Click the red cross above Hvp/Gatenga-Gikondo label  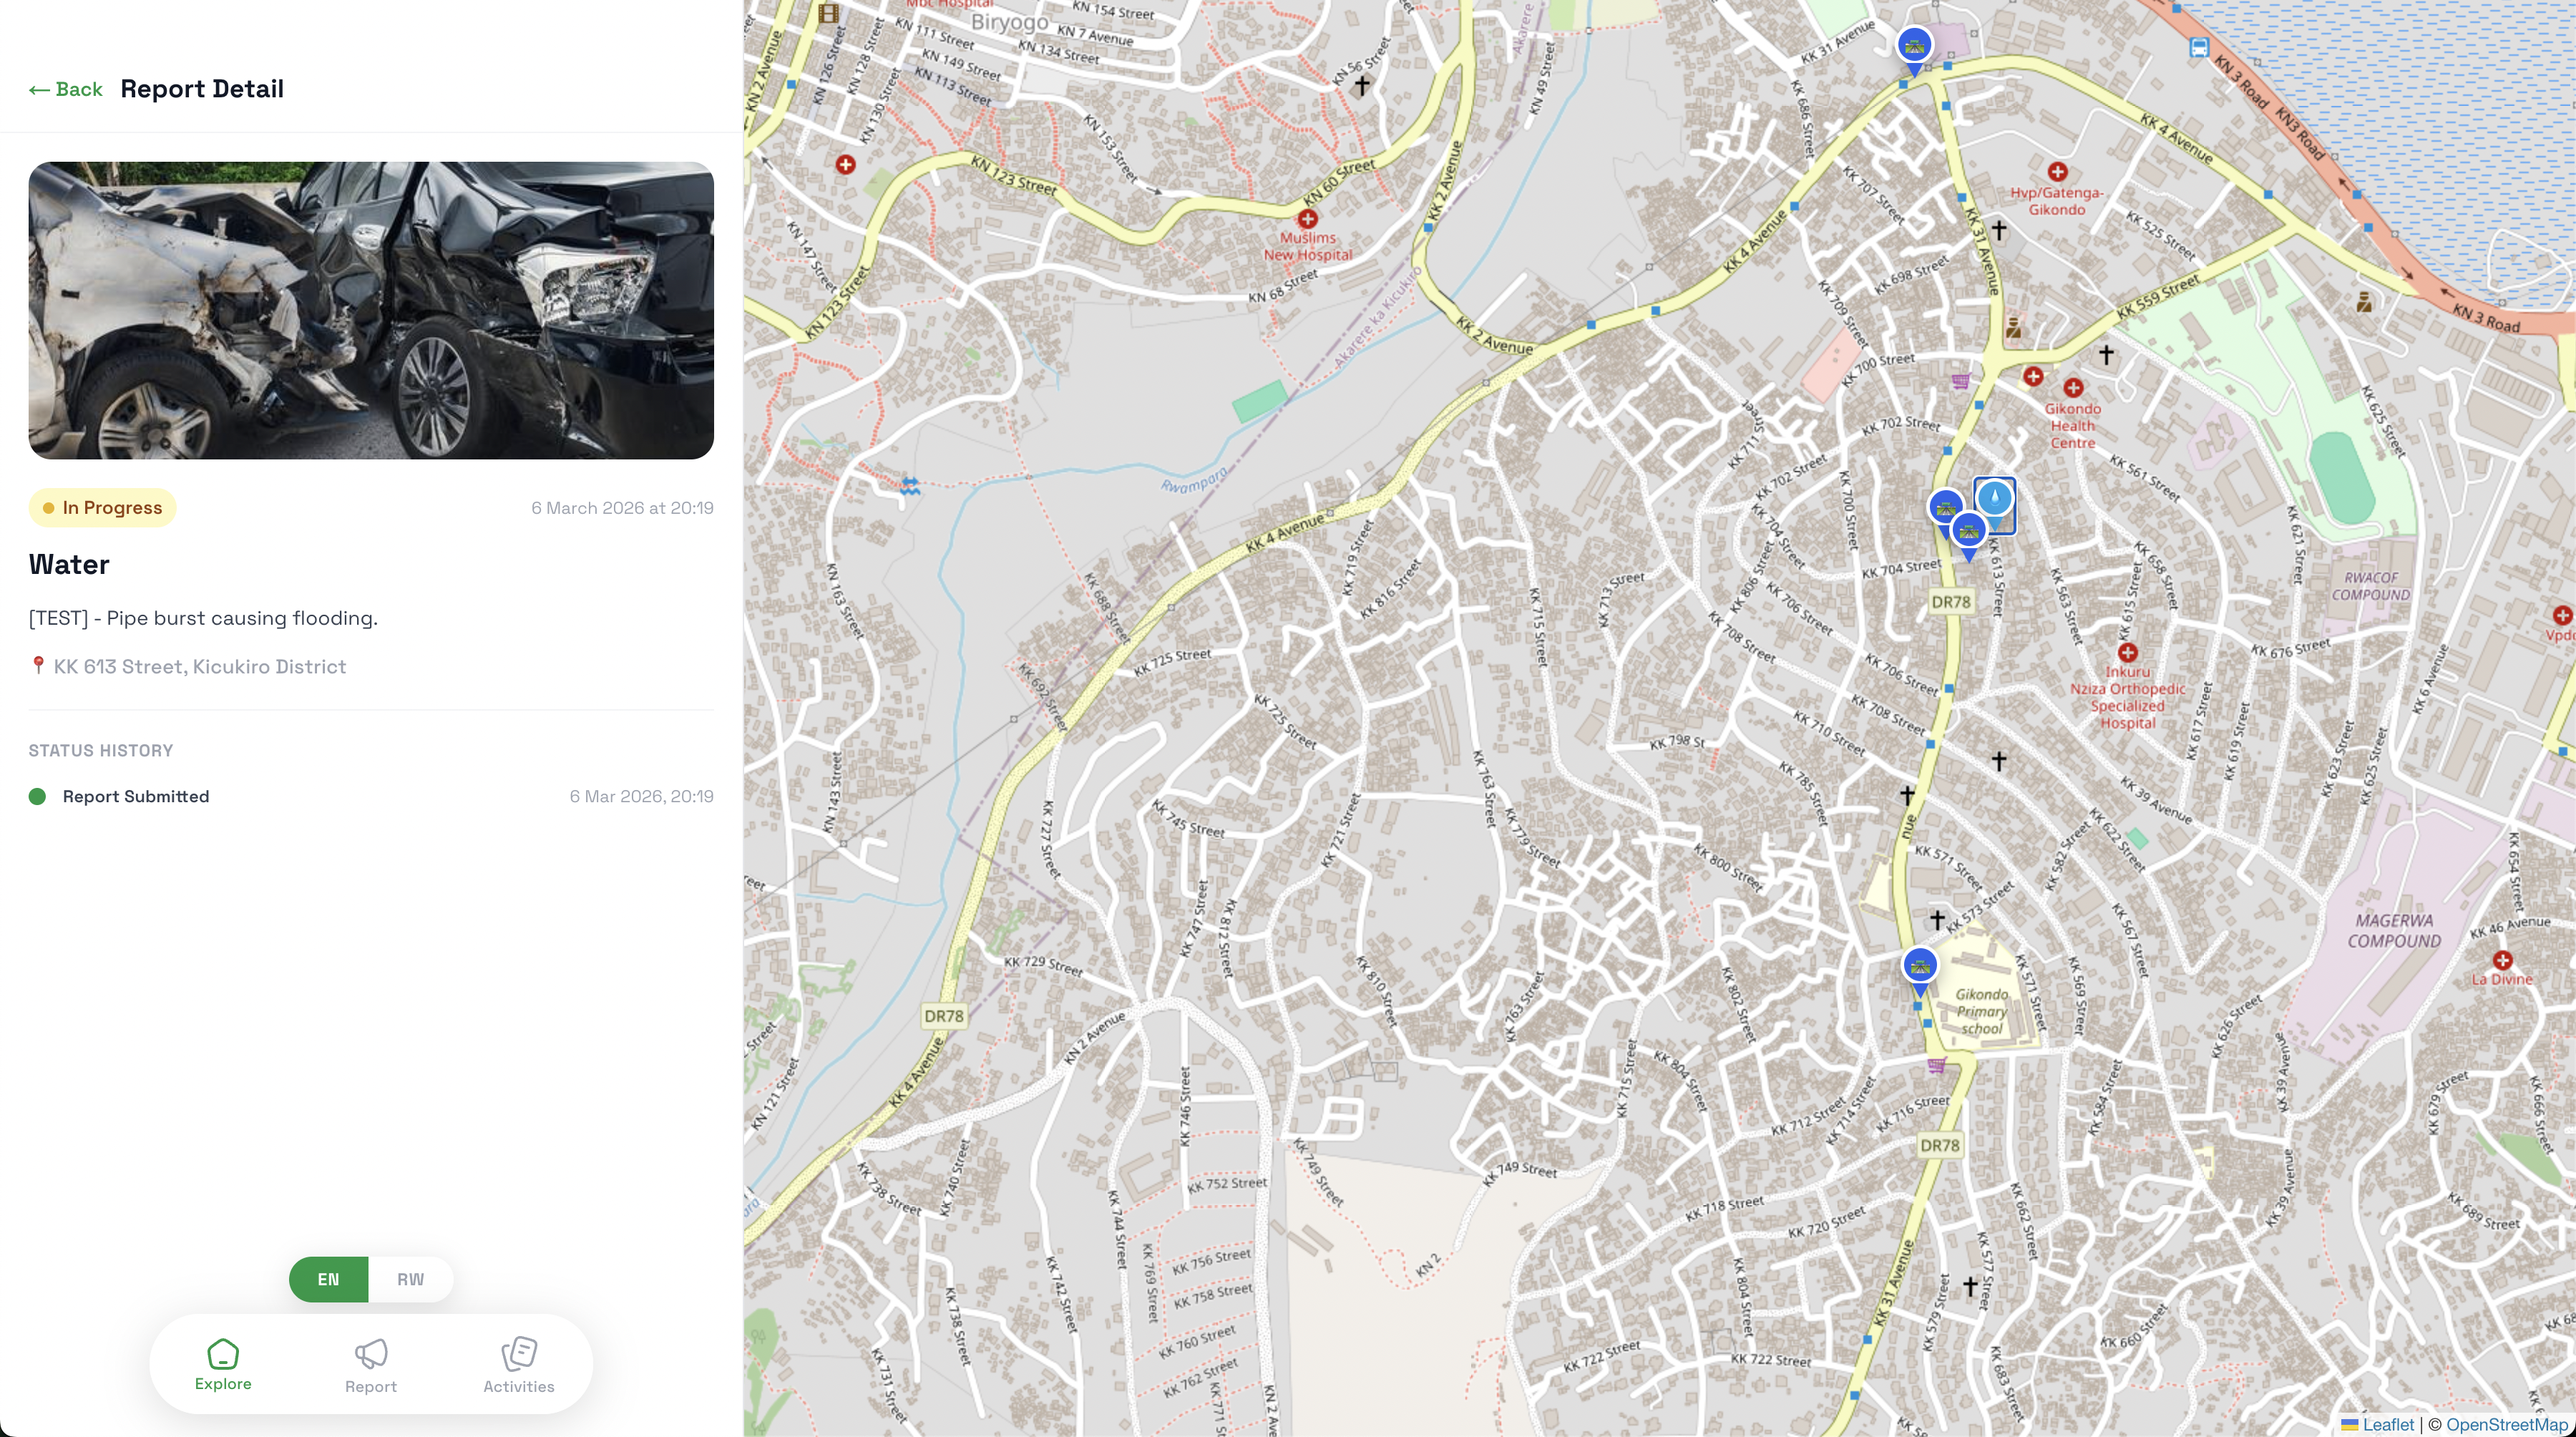(2057, 172)
